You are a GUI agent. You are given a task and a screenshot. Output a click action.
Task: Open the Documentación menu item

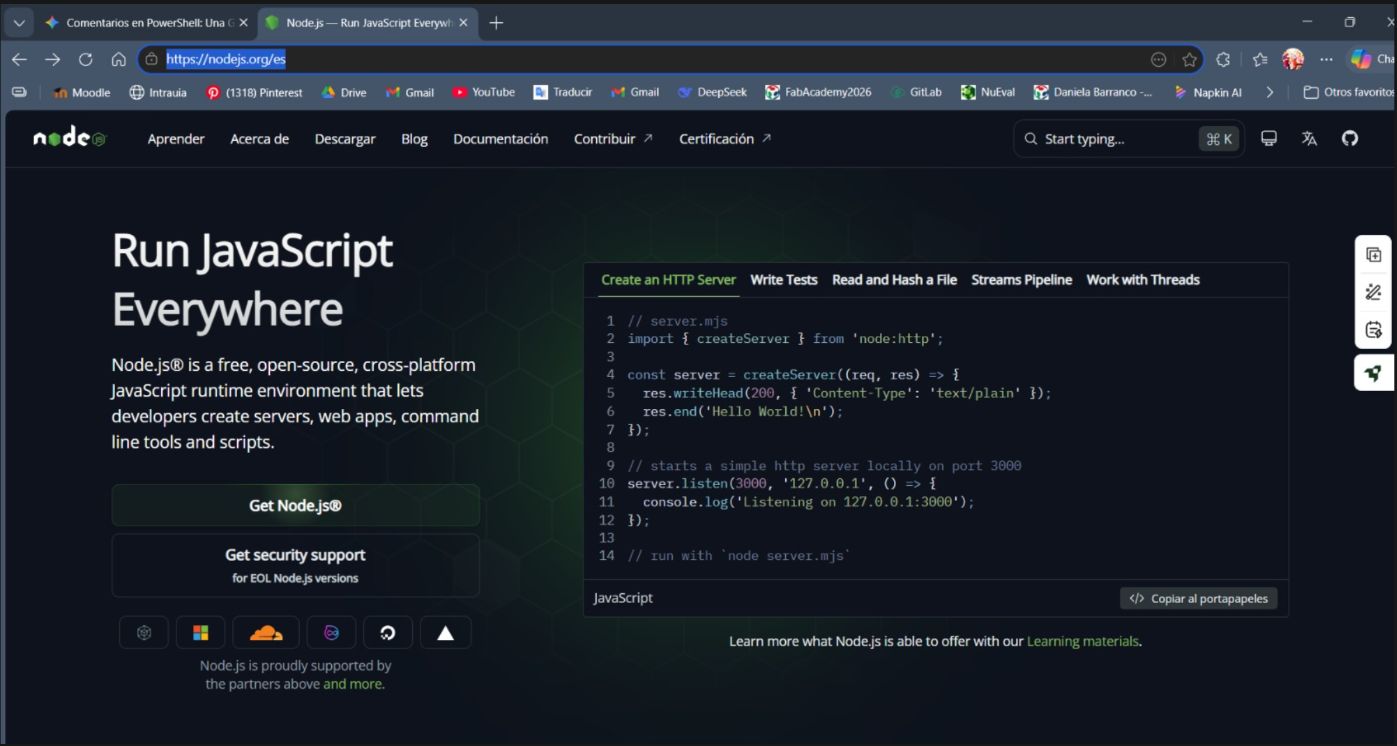tap(500, 139)
